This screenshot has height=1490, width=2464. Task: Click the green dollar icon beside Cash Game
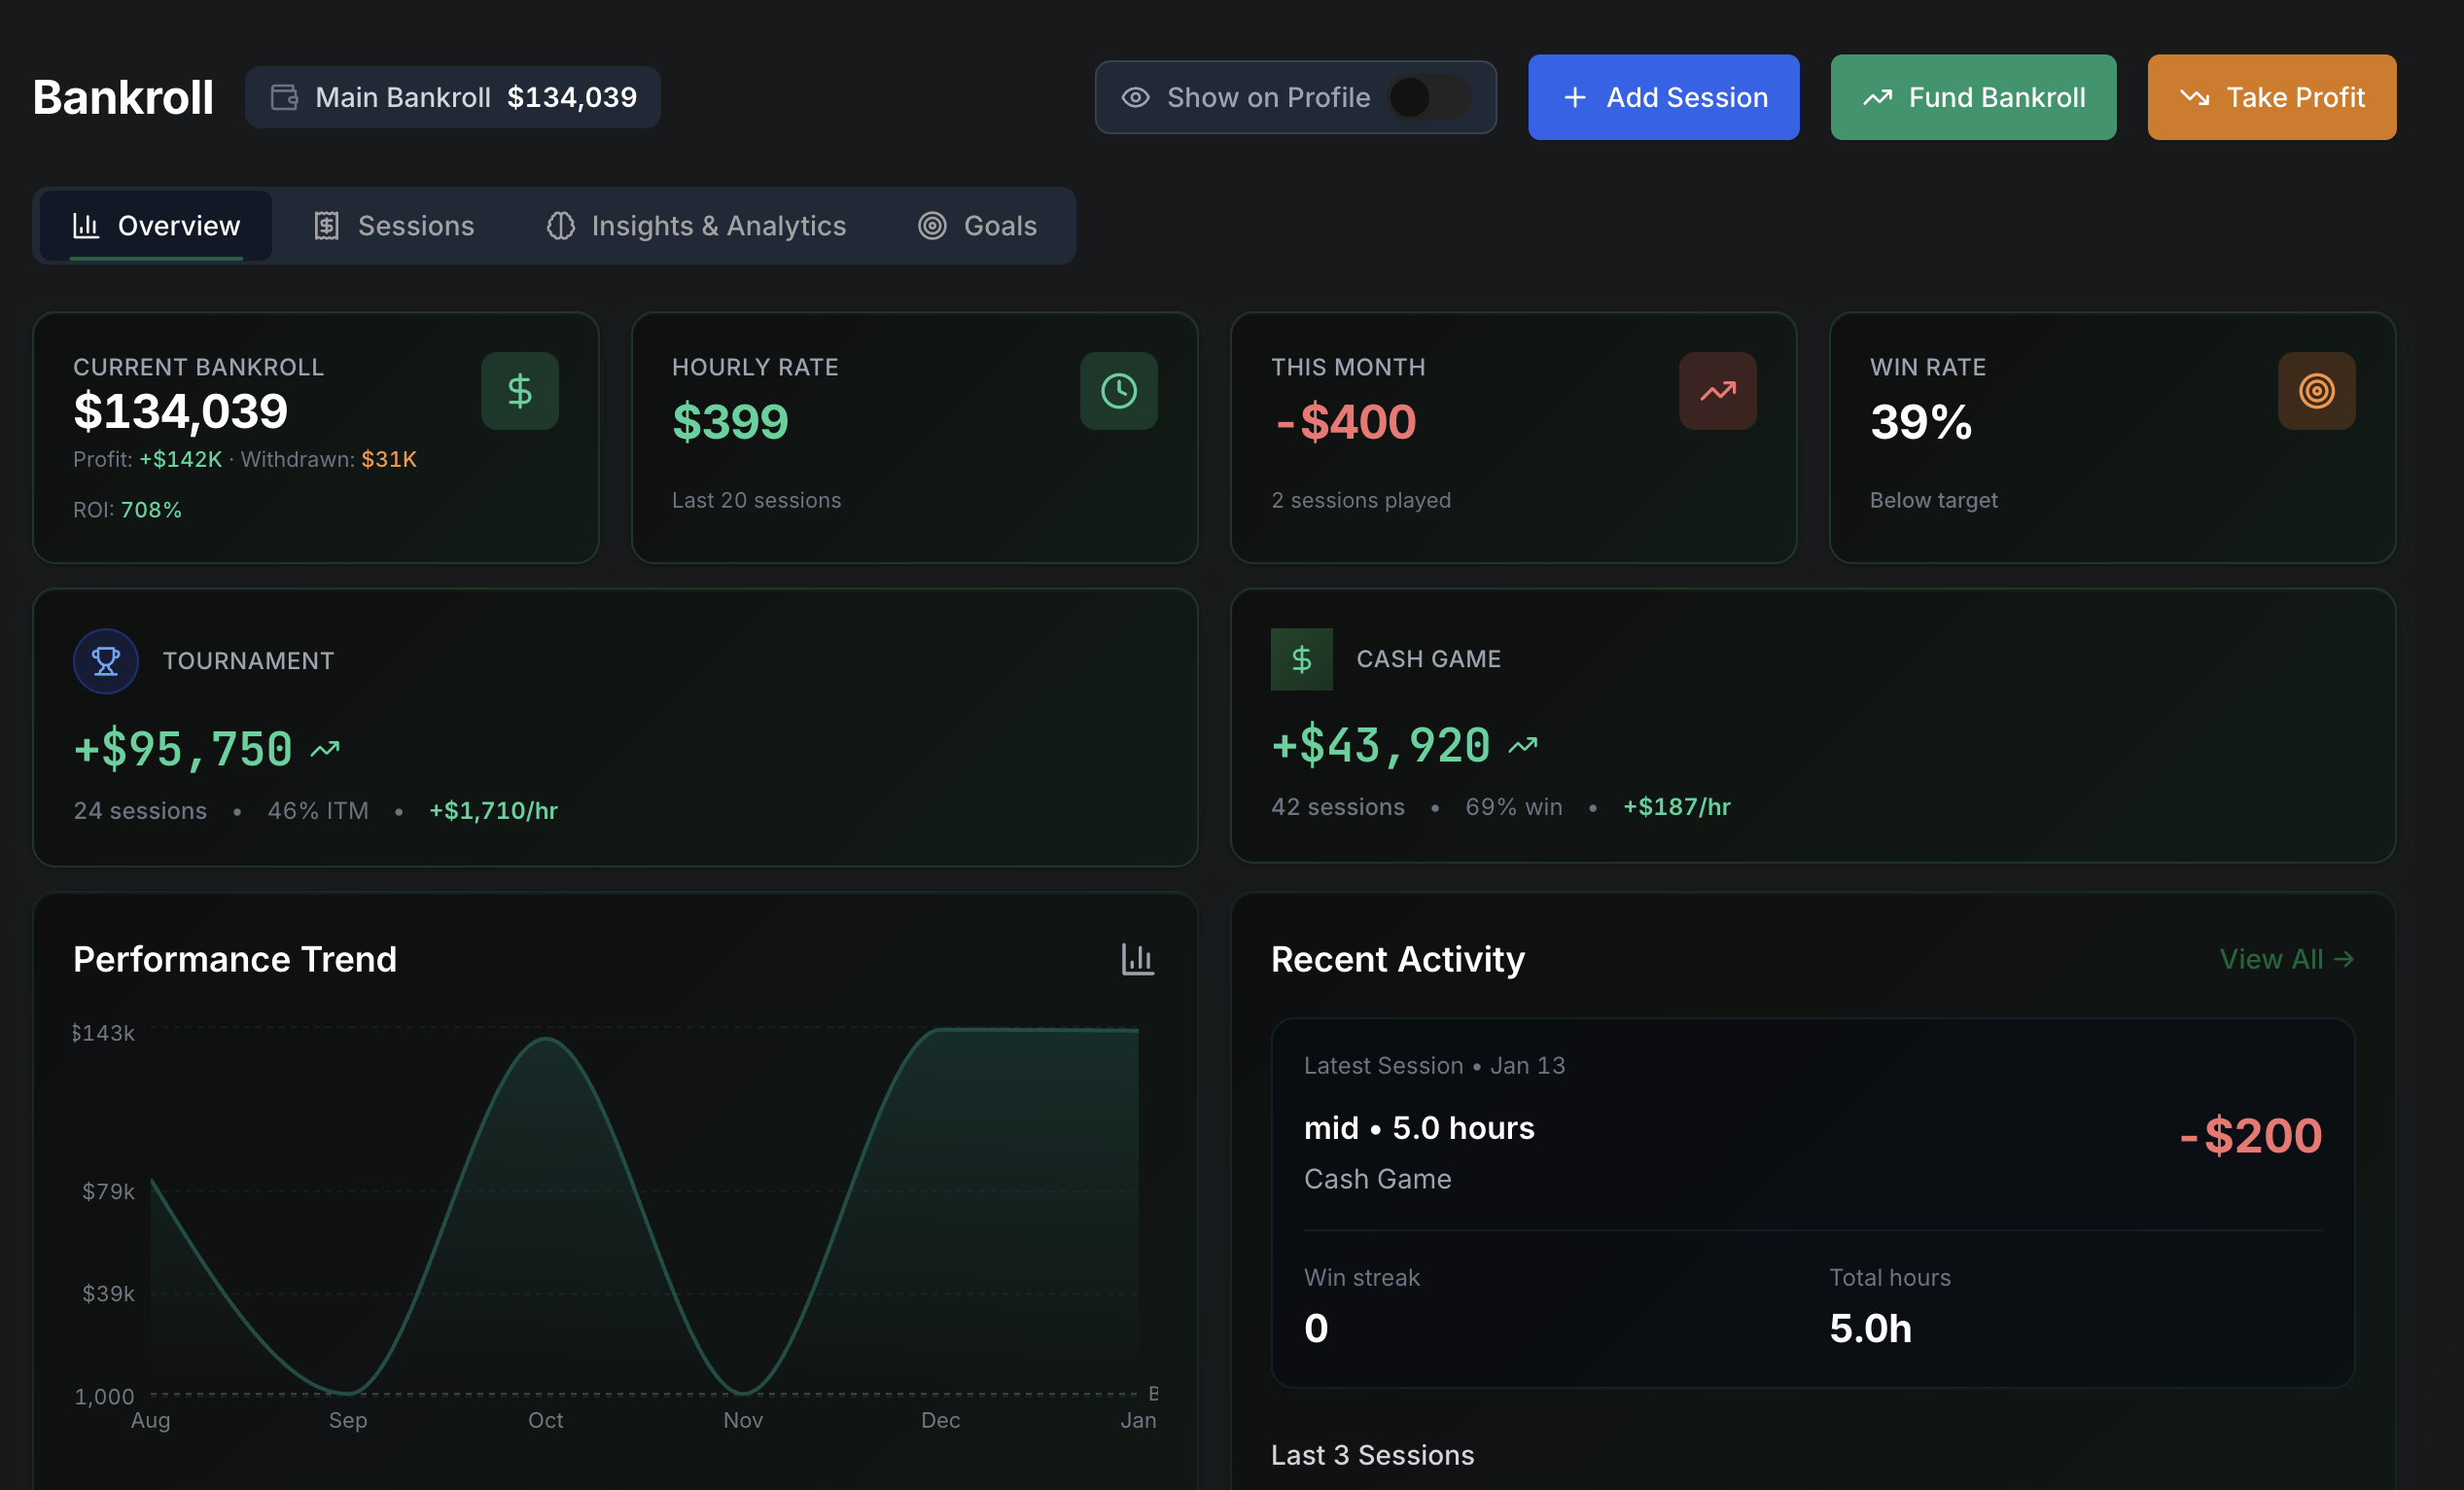tap(1301, 659)
